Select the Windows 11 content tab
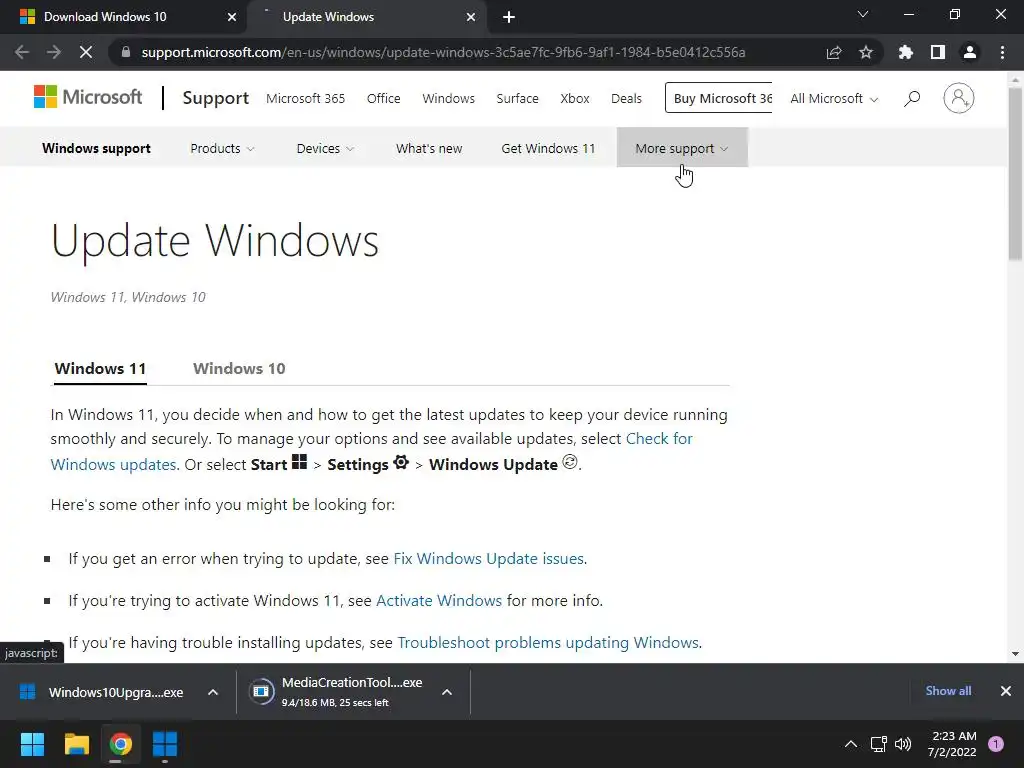Screen dimensions: 1024x768 (100, 368)
